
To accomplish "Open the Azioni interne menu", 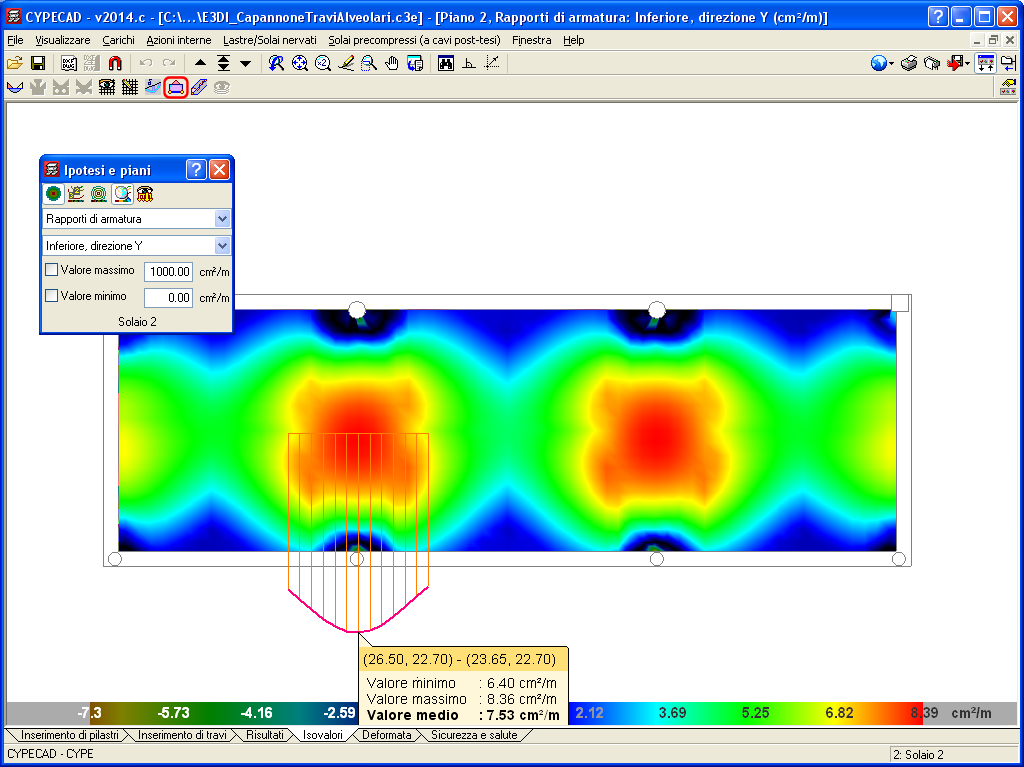I will click(x=179, y=40).
